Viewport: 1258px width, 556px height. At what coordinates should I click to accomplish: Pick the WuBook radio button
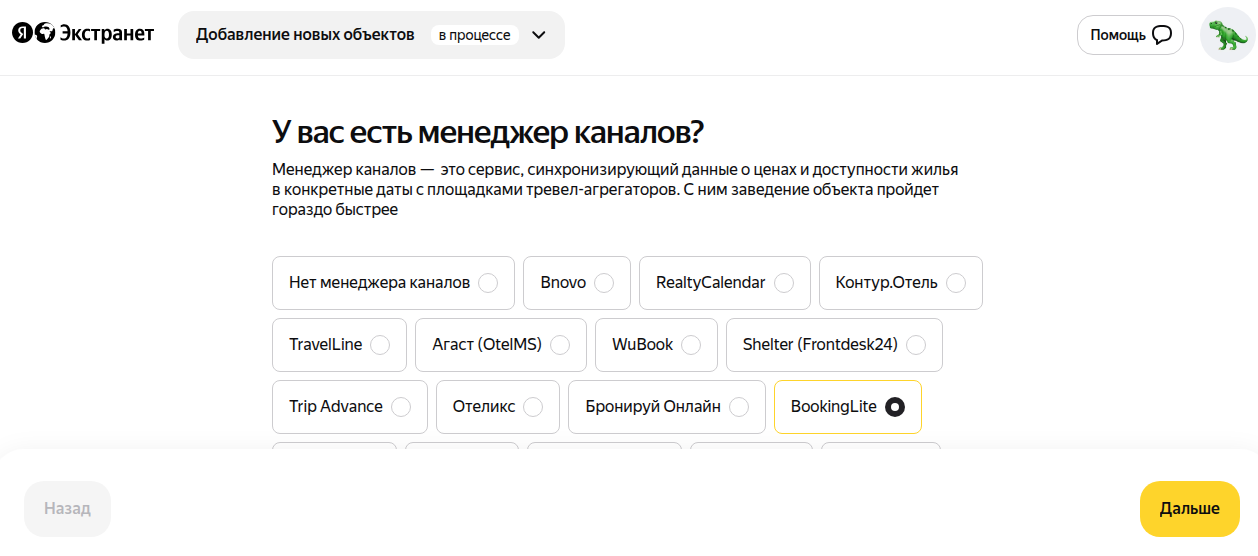tap(690, 345)
